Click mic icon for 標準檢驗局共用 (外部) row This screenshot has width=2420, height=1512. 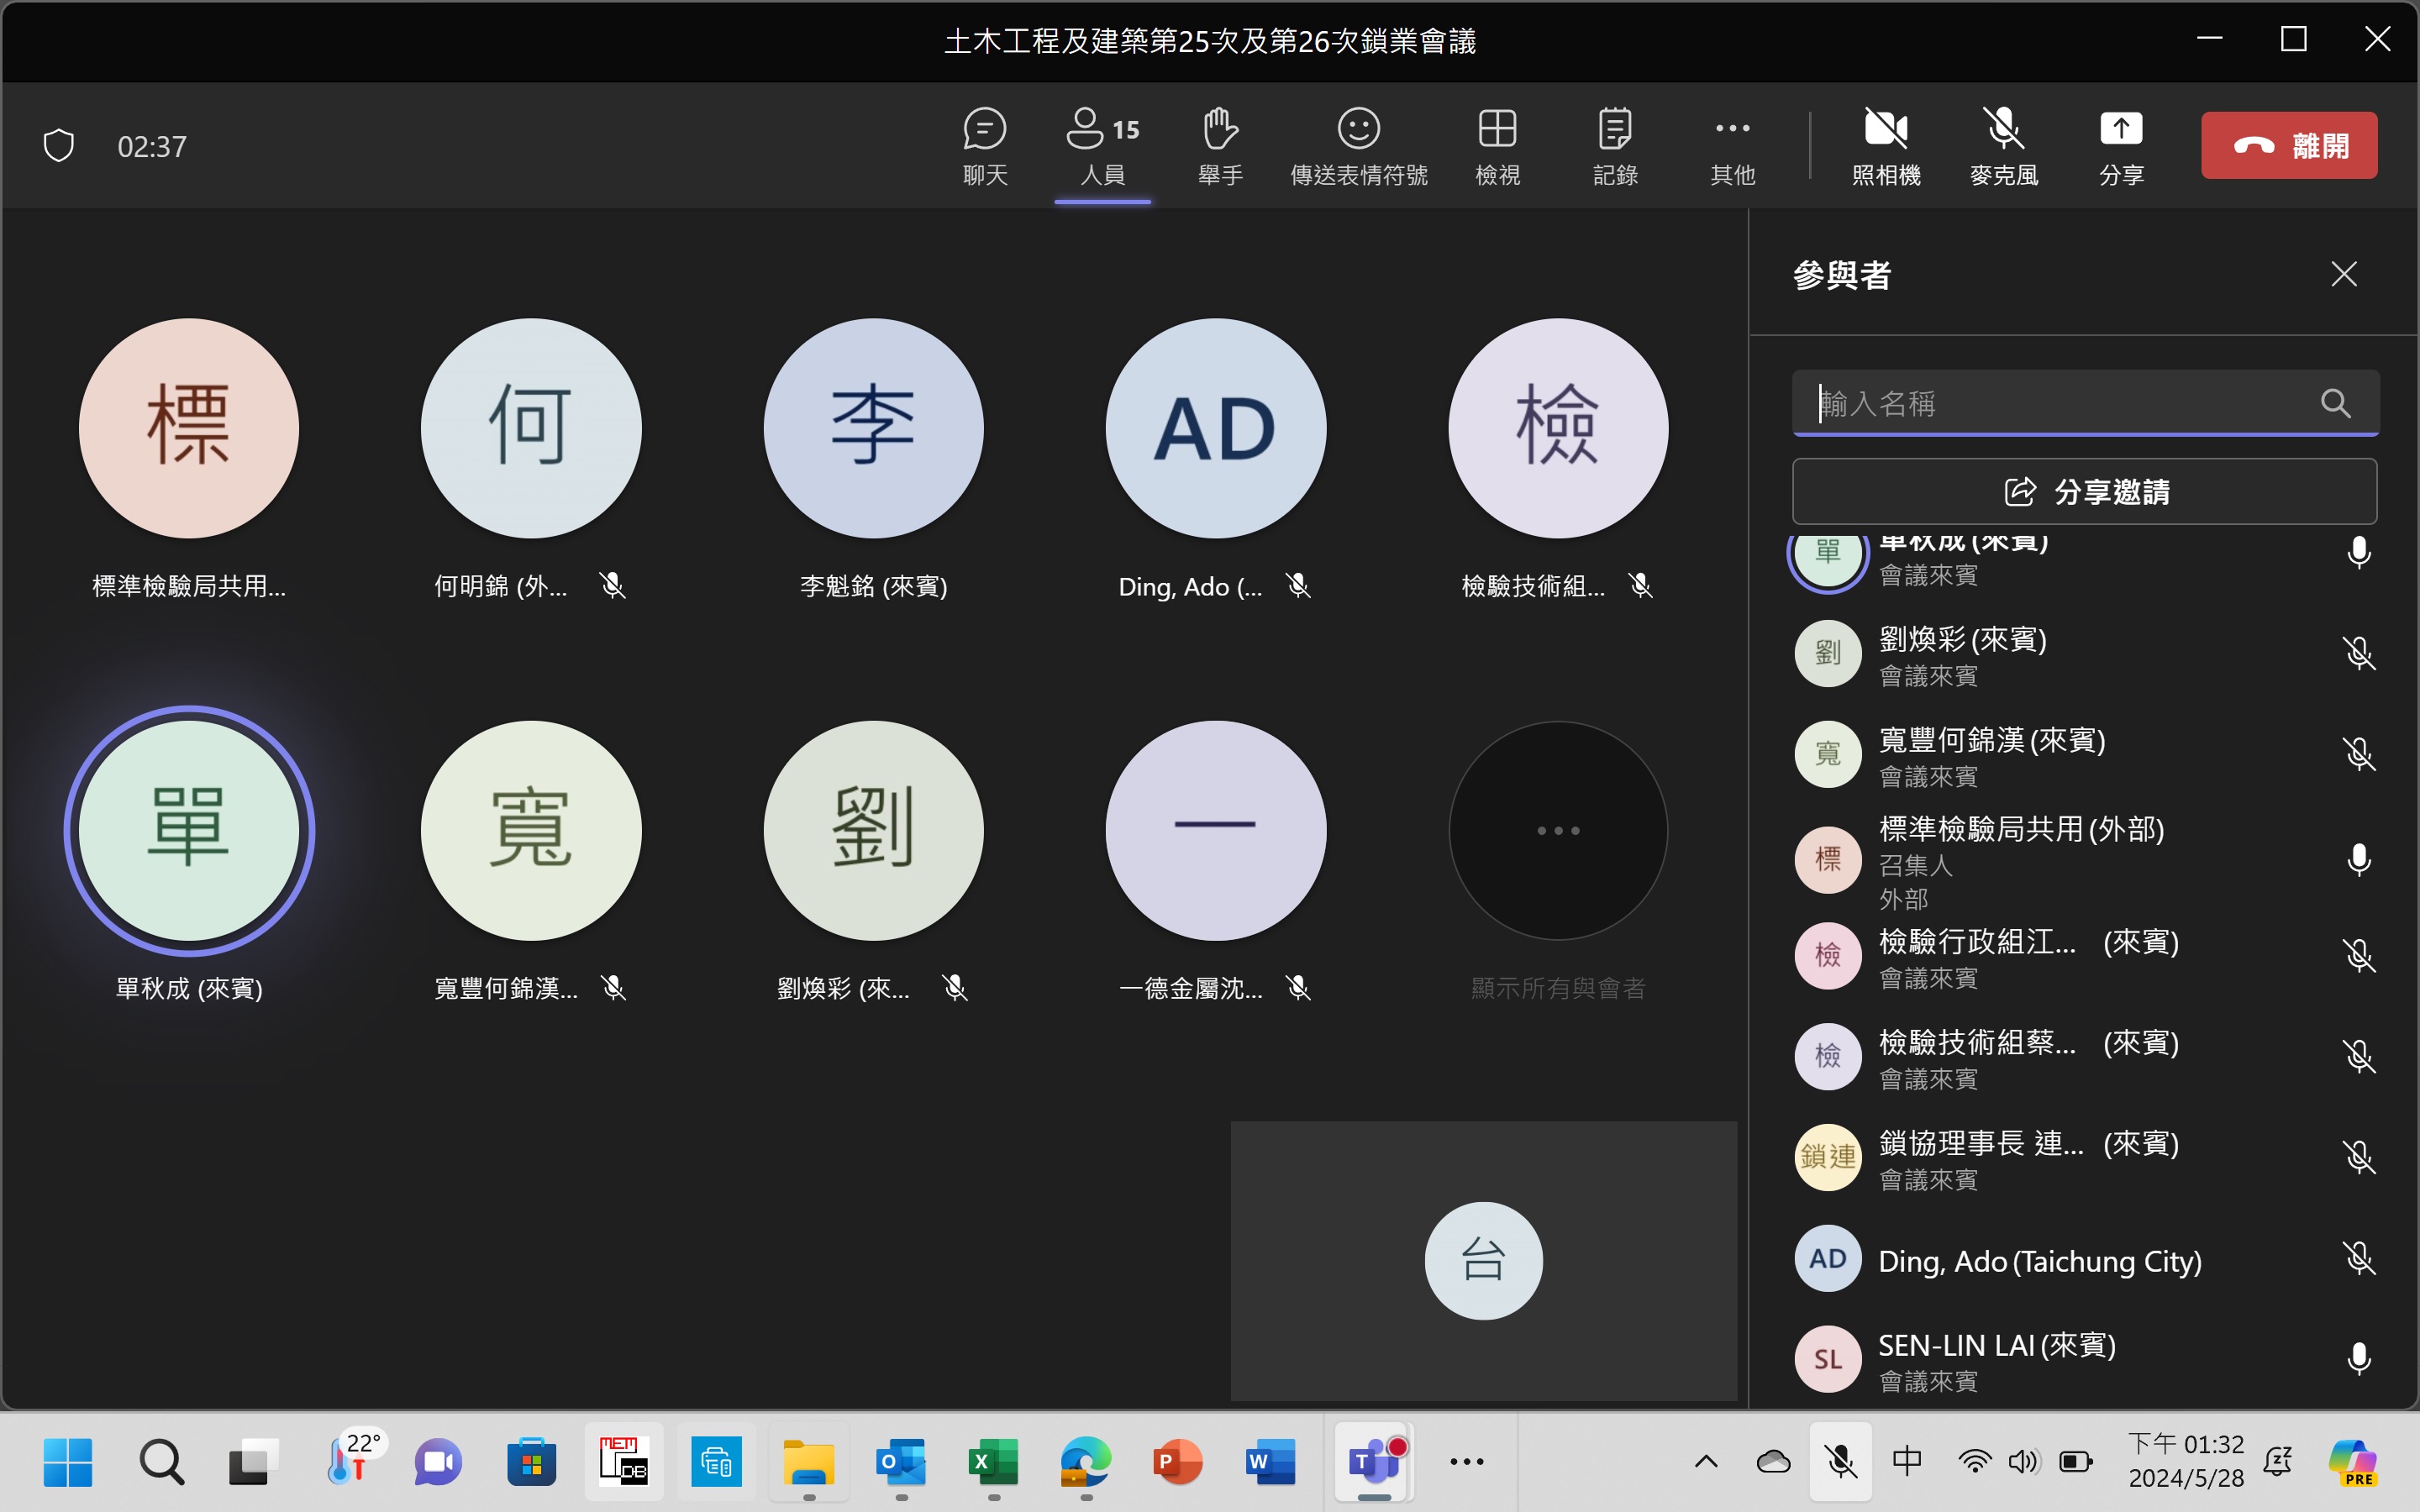pyautogui.click(x=2359, y=860)
